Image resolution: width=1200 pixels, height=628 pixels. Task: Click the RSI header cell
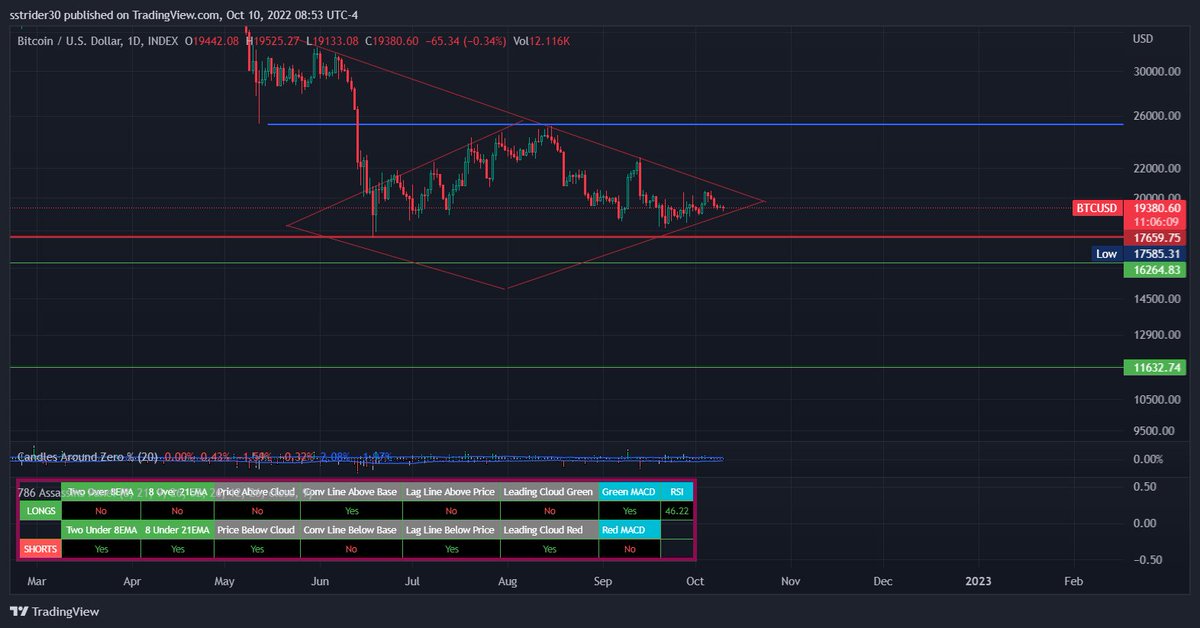(676, 491)
